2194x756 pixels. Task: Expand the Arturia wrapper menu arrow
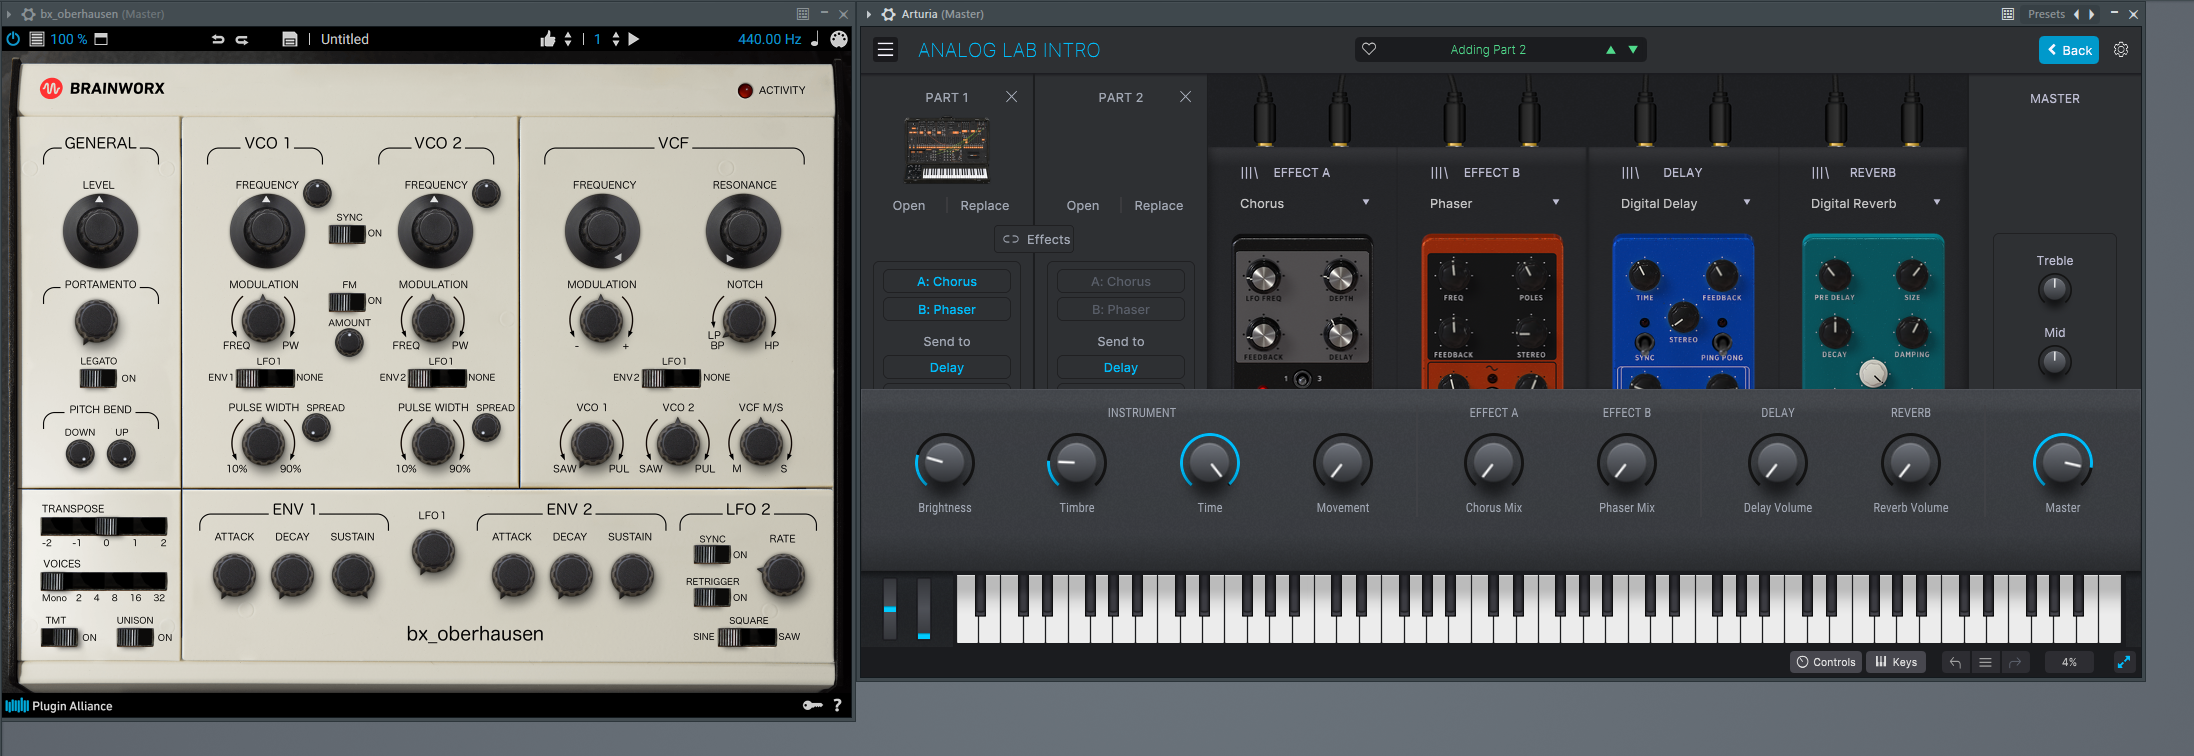(869, 14)
